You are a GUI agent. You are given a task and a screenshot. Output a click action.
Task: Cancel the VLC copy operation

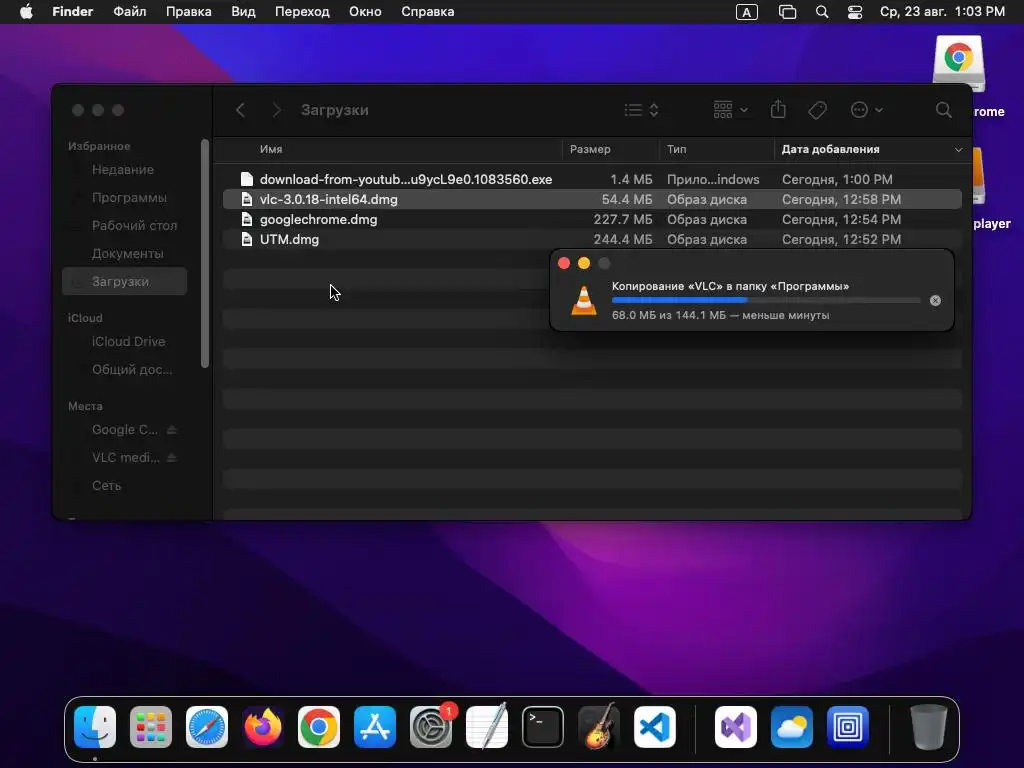point(935,300)
